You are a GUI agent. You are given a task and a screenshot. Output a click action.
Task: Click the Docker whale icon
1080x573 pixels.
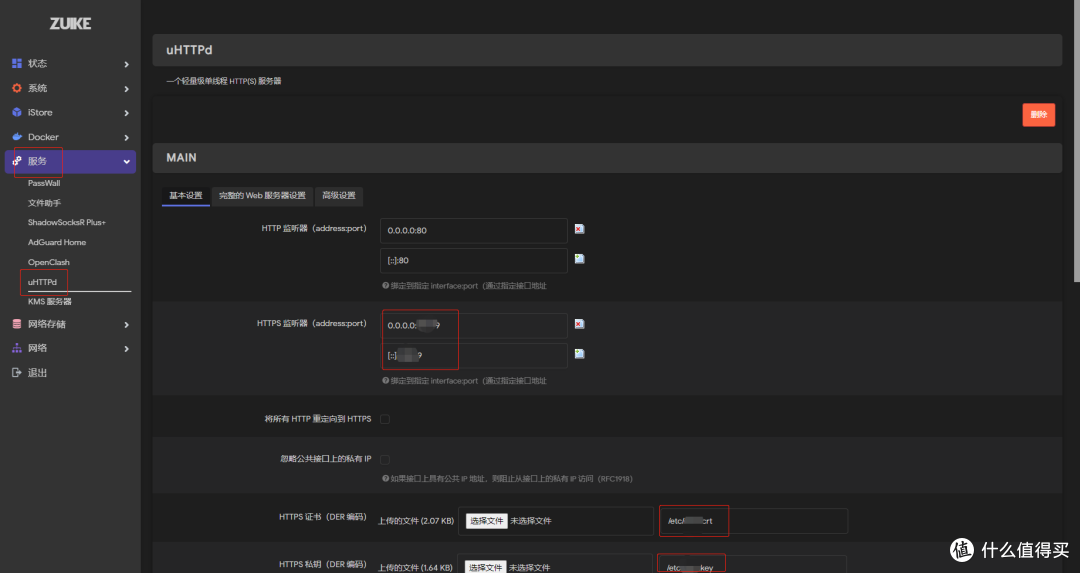tap(17, 137)
